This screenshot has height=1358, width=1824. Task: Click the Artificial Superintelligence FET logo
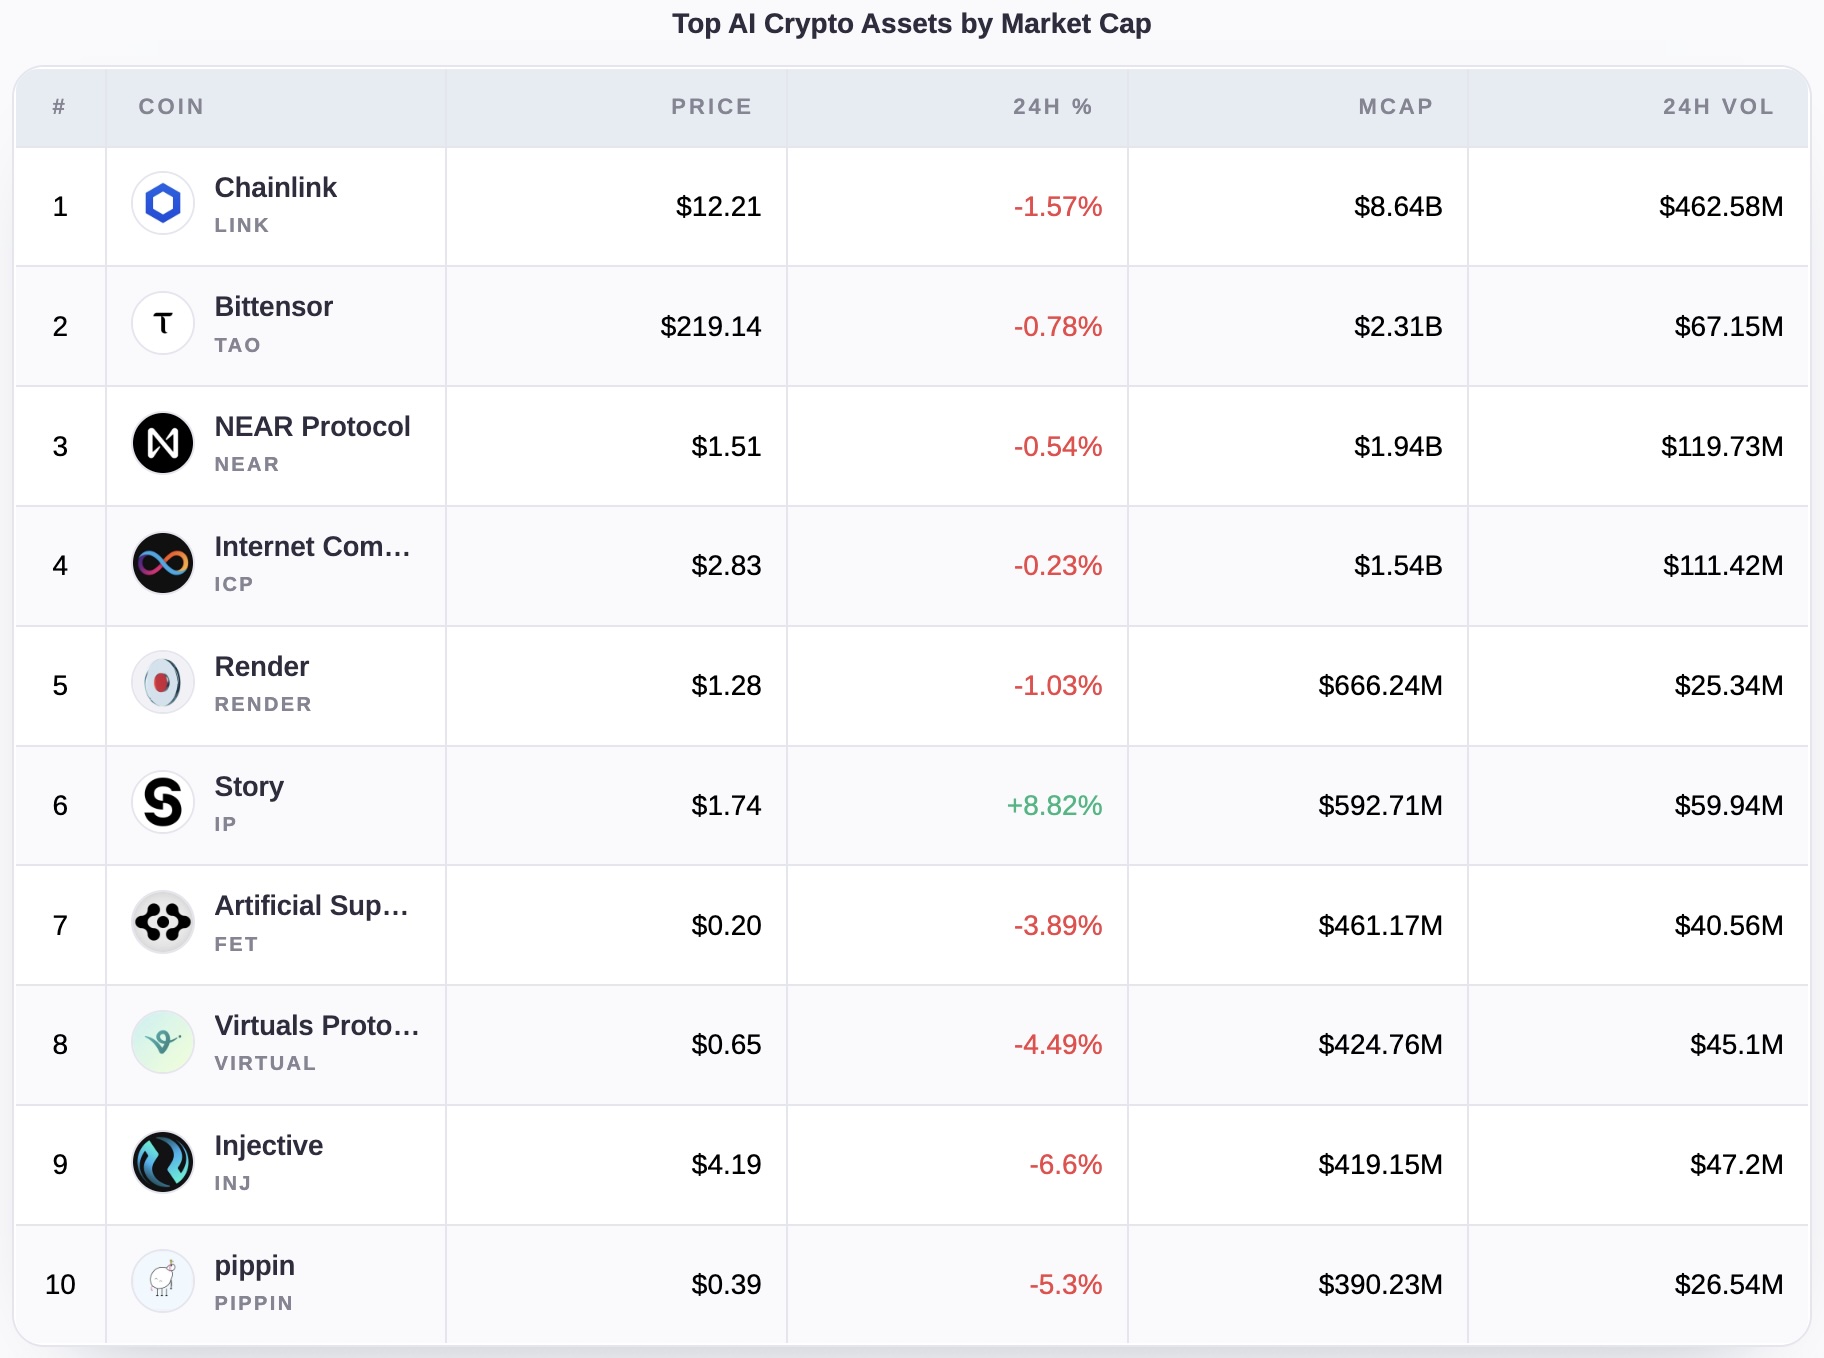[163, 922]
